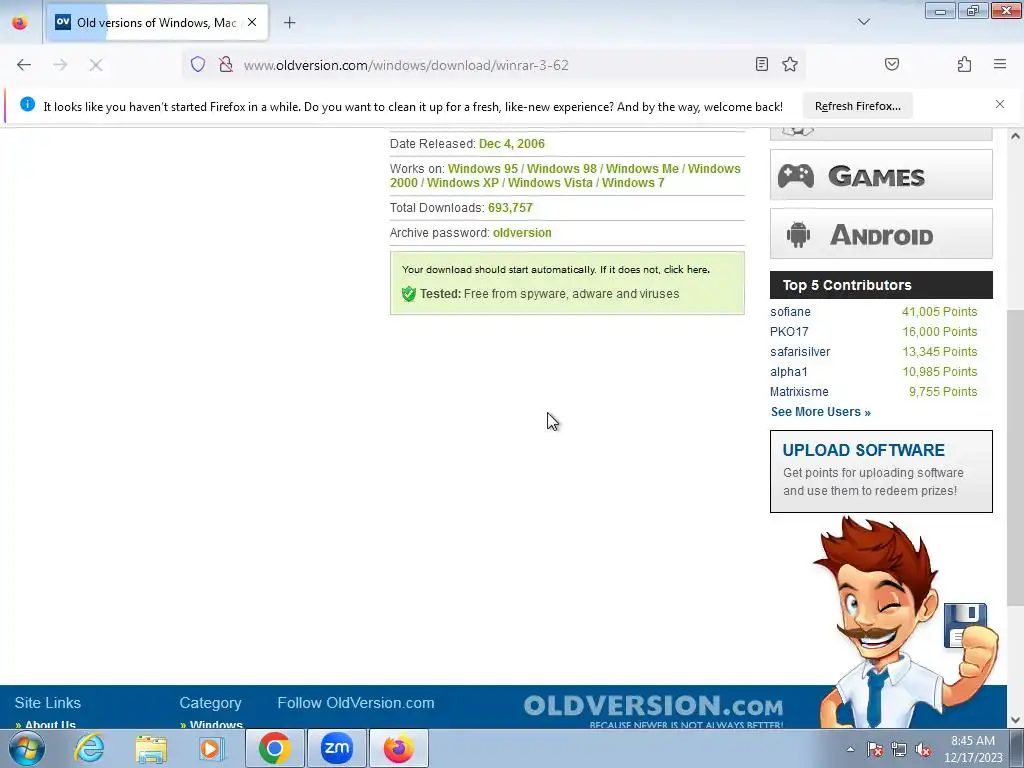This screenshot has height=768, width=1024.
Task: Click the Dec 4, 2006 release date
Action: click(511, 144)
